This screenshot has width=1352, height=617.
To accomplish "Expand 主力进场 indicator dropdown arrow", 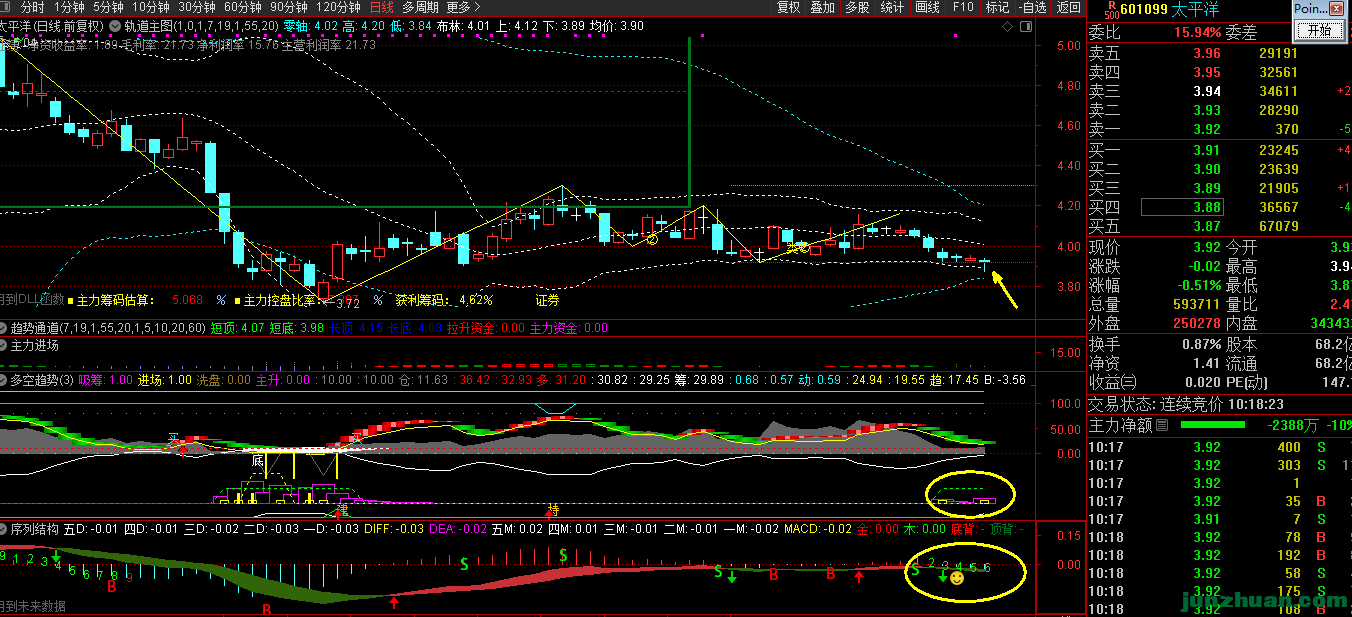I will (x=4, y=346).
